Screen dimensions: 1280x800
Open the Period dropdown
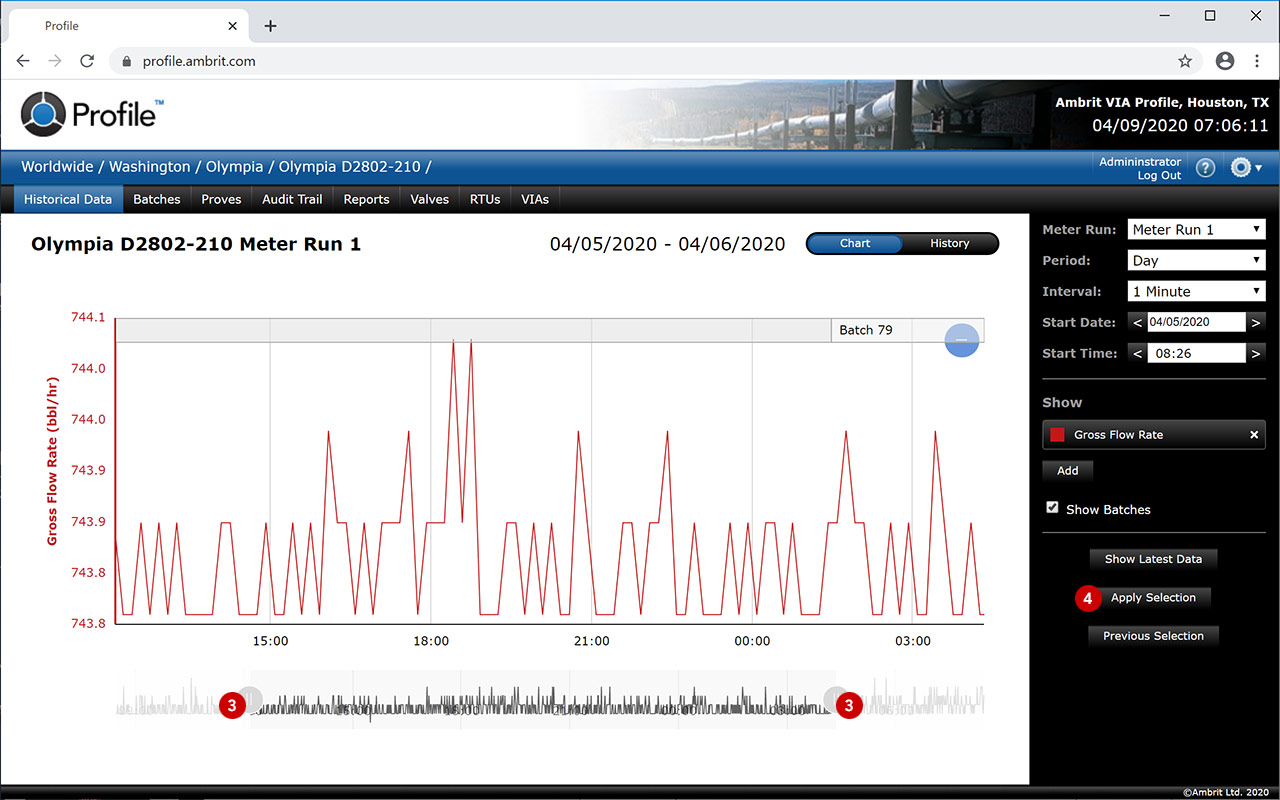pos(1195,260)
